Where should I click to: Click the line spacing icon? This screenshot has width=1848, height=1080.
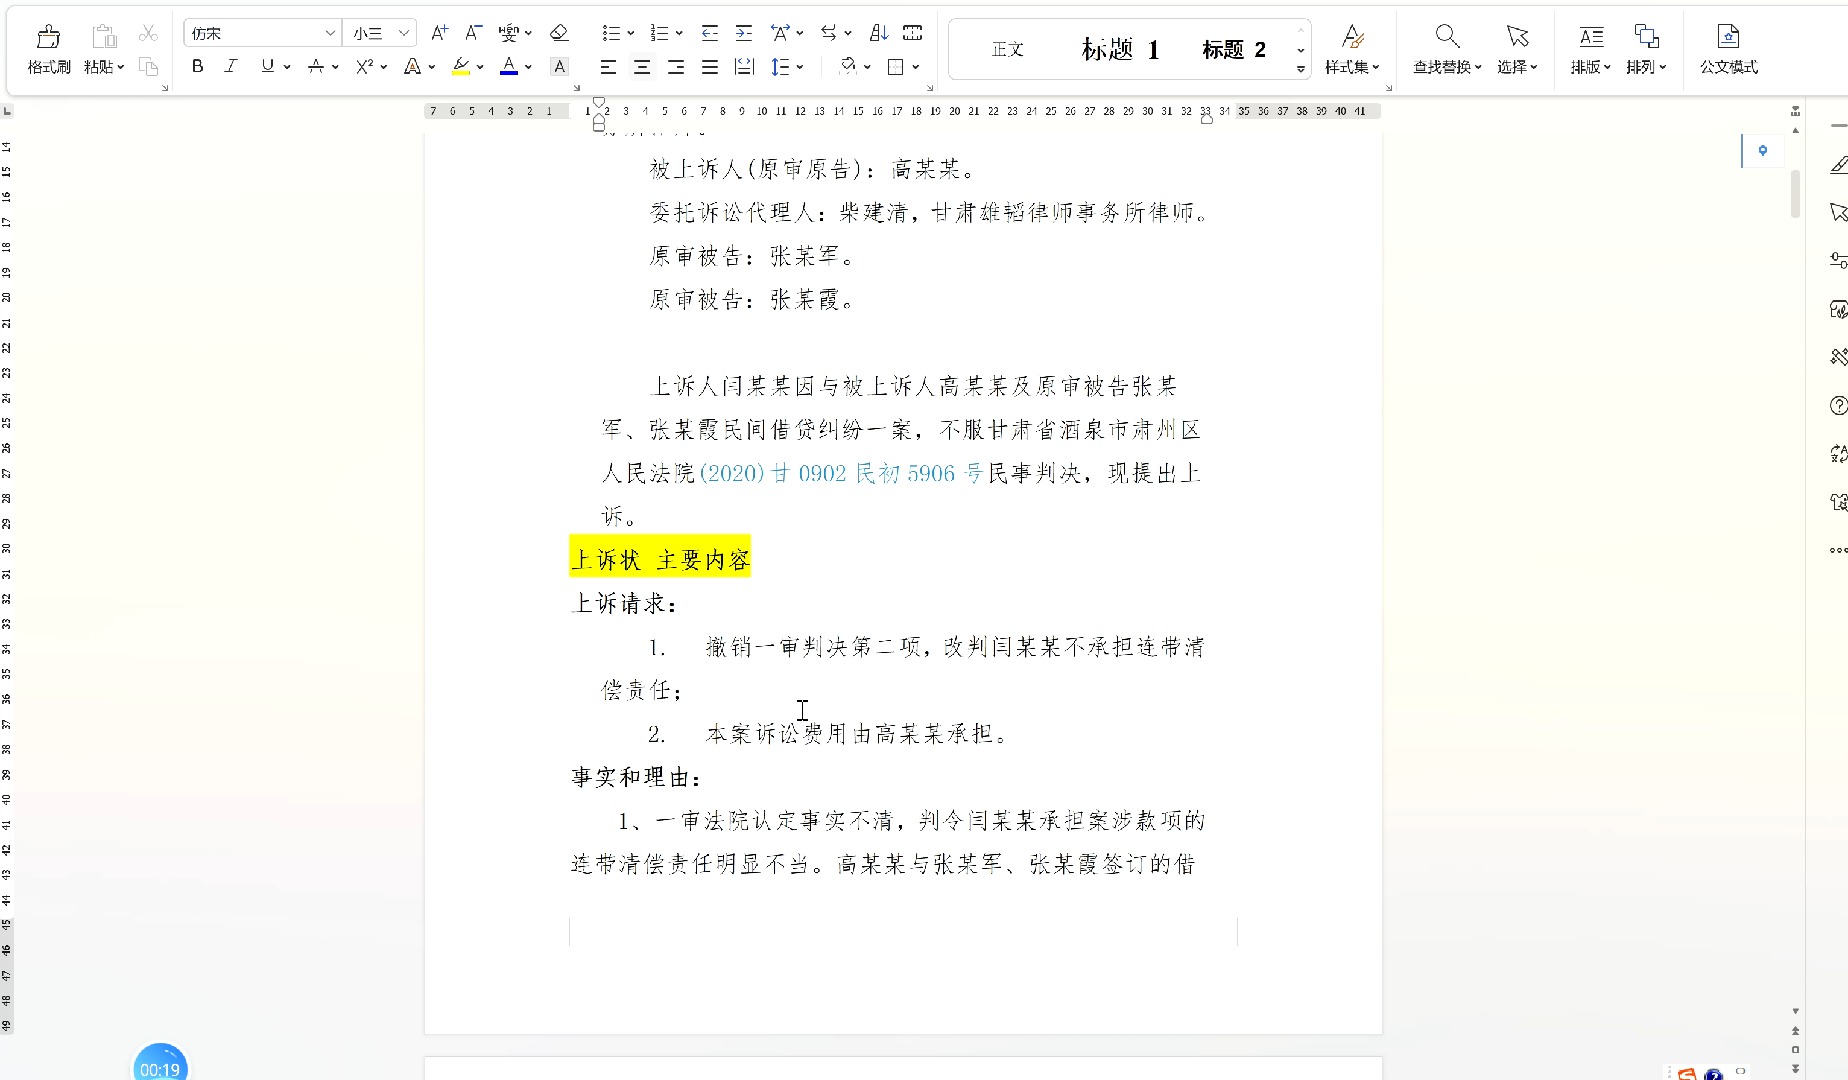pyautogui.click(x=780, y=67)
